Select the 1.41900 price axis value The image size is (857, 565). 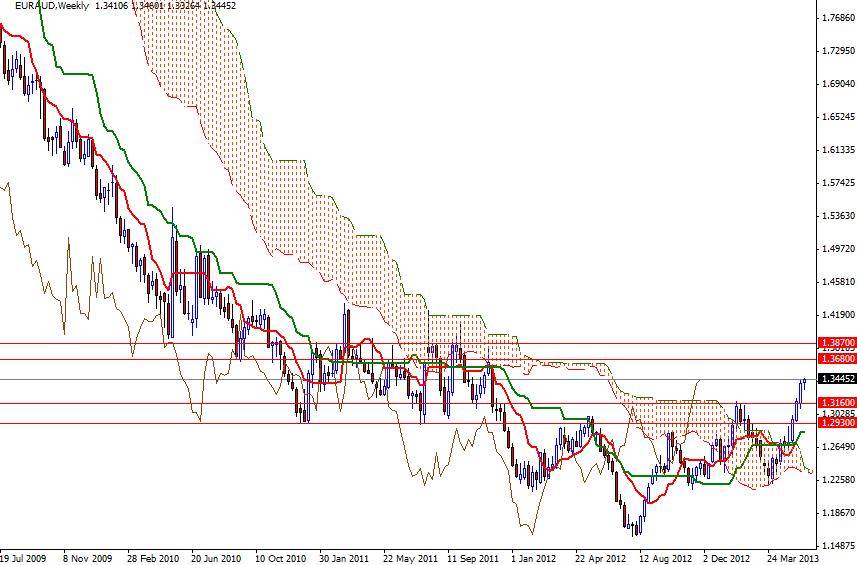pos(838,315)
